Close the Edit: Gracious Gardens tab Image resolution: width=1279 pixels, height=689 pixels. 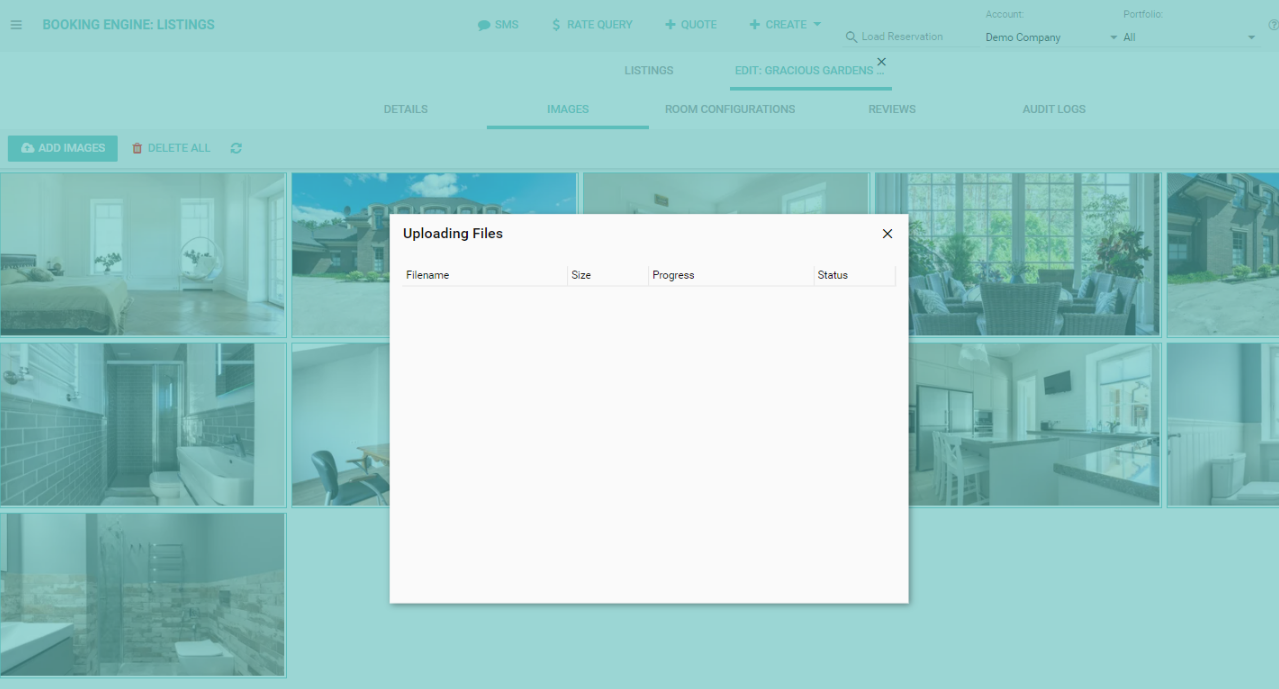(x=881, y=62)
